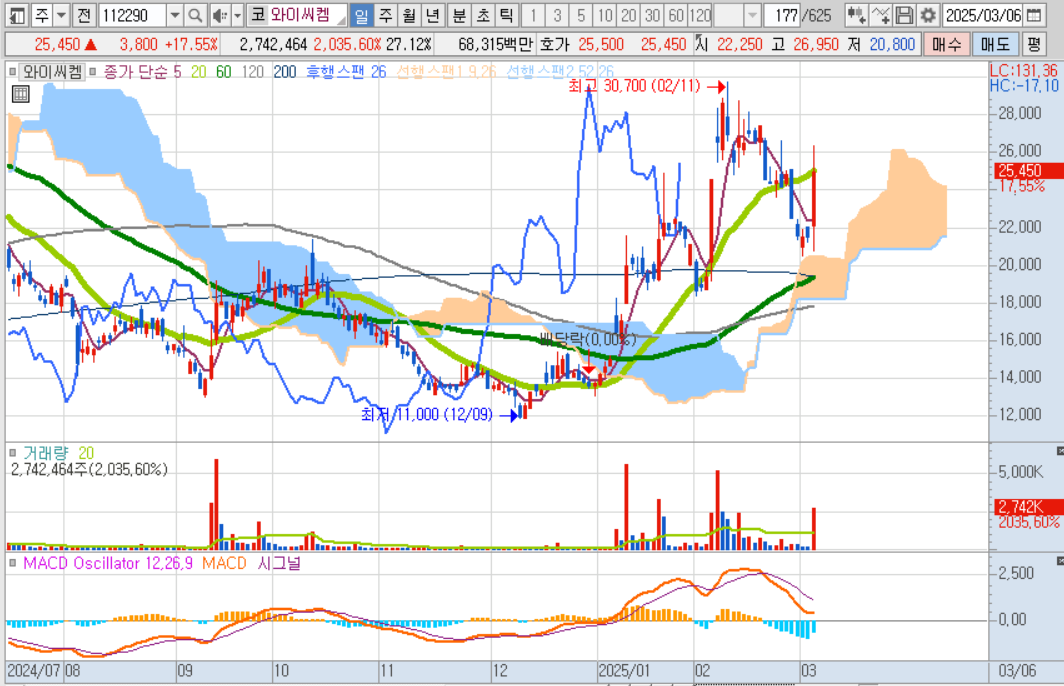Viewport: 1064px width, 686px height.
Task: Switch to 년 yearly chart period
Action: pyautogui.click(x=432, y=14)
